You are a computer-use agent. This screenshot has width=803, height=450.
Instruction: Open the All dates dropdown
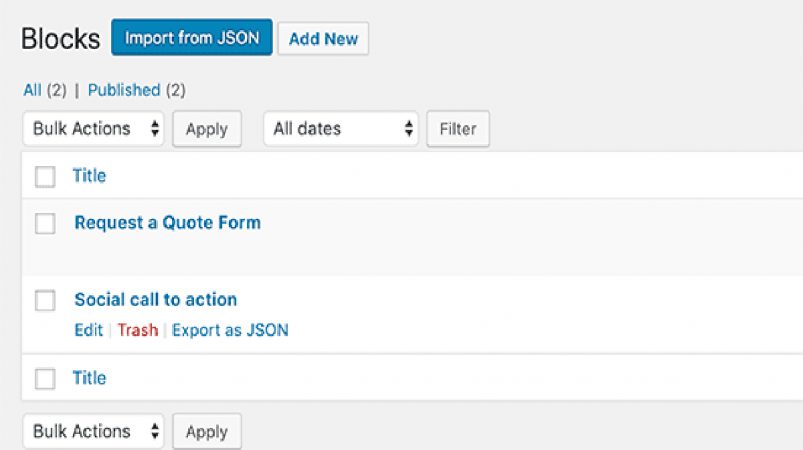click(341, 128)
